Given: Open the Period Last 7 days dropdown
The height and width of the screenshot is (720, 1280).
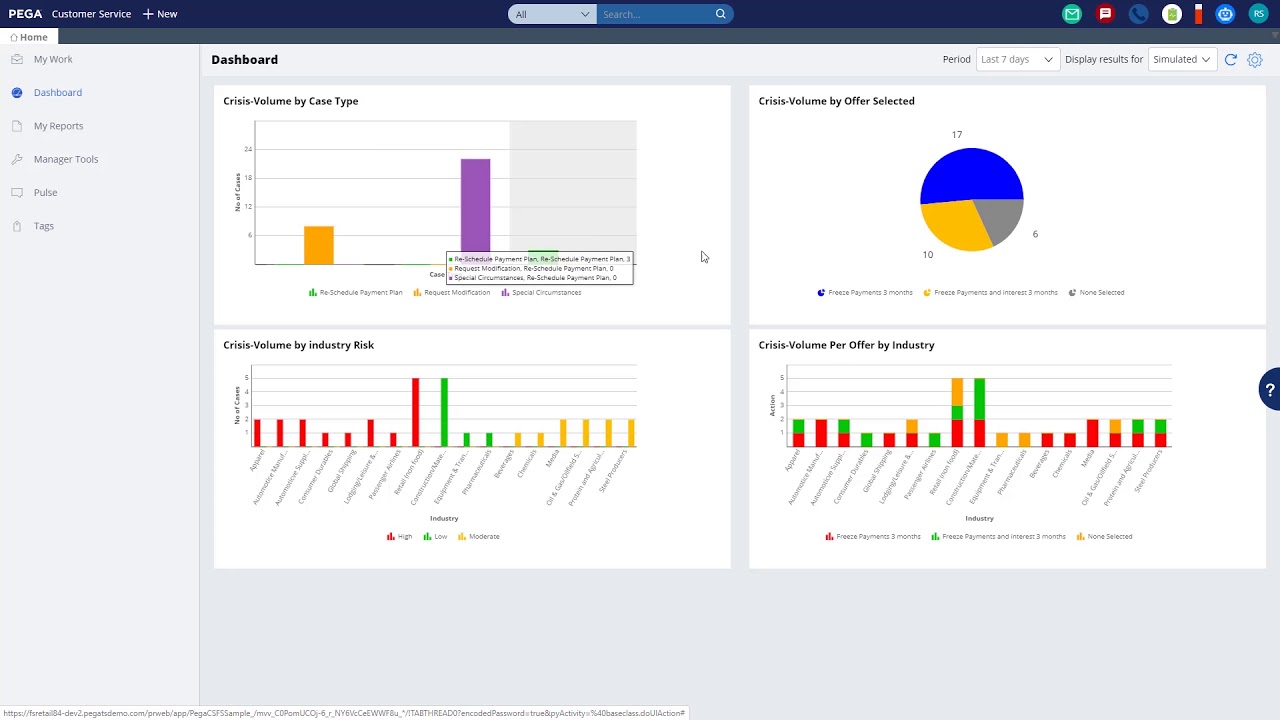Looking at the screenshot, I should pyautogui.click(x=1017, y=59).
